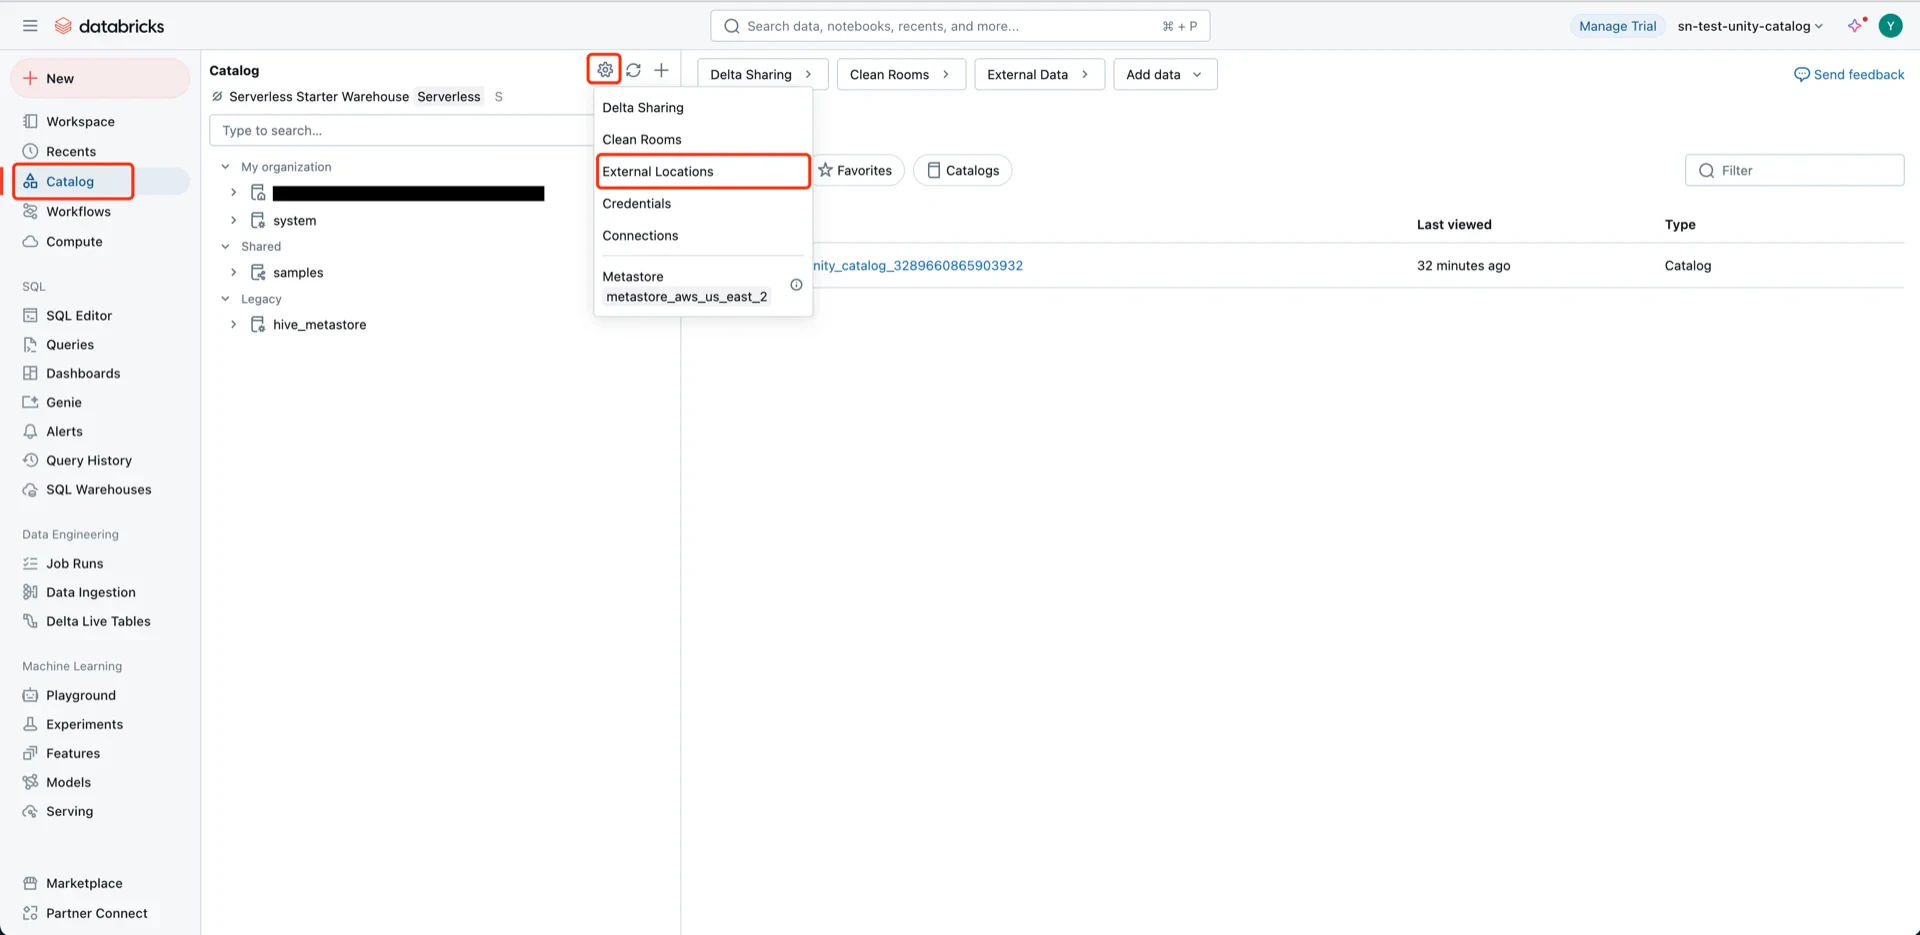Click the Clean Rooms toolbar button
Image resolution: width=1920 pixels, height=935 pixels.
click(x=901, y=75)
